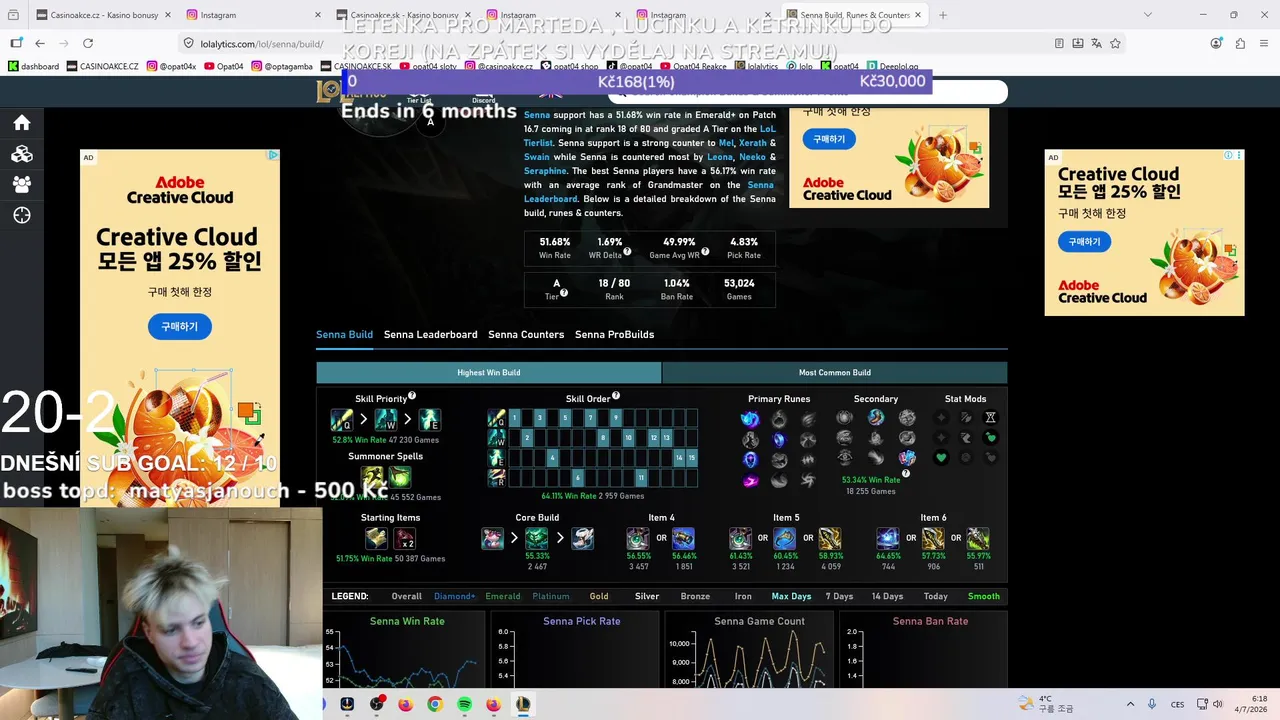
Task: Click the second green summoner spell icon
Action: click(399, 477)
